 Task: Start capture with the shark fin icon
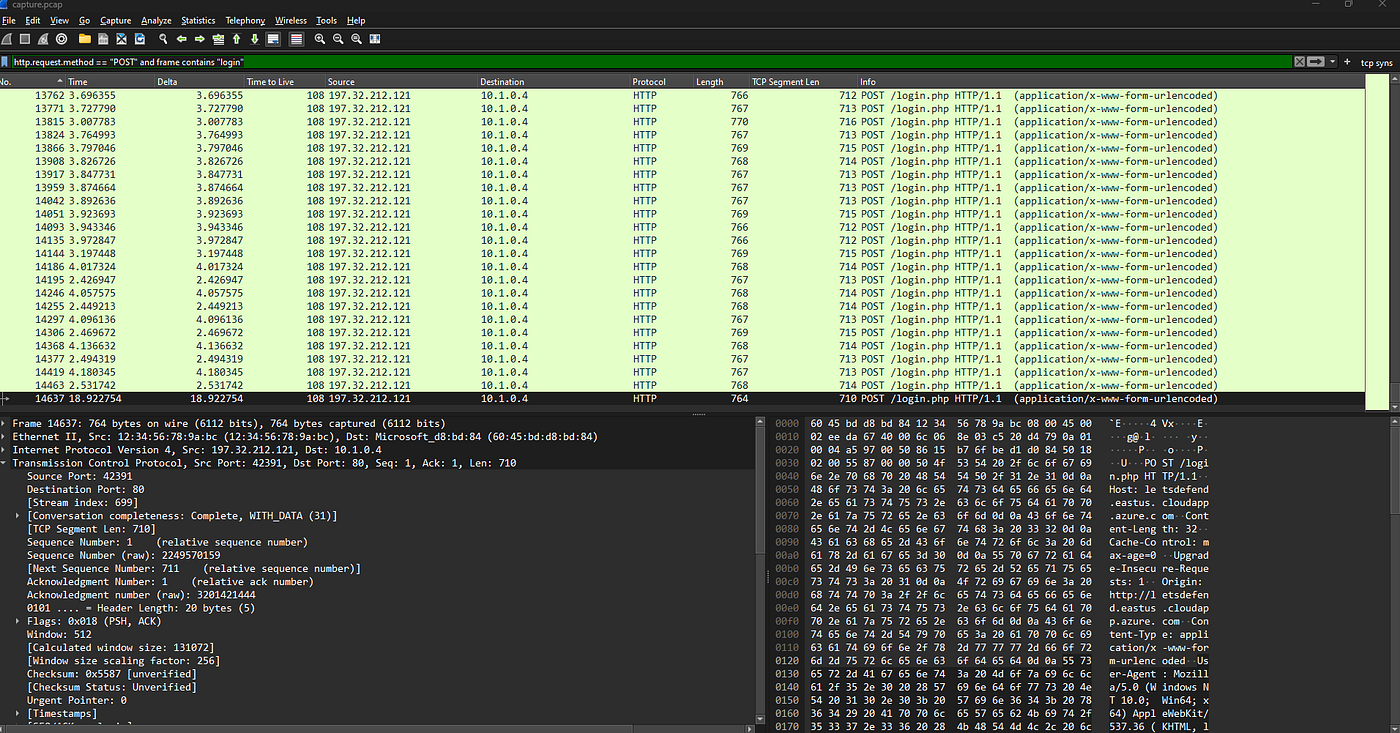point(7,39)
